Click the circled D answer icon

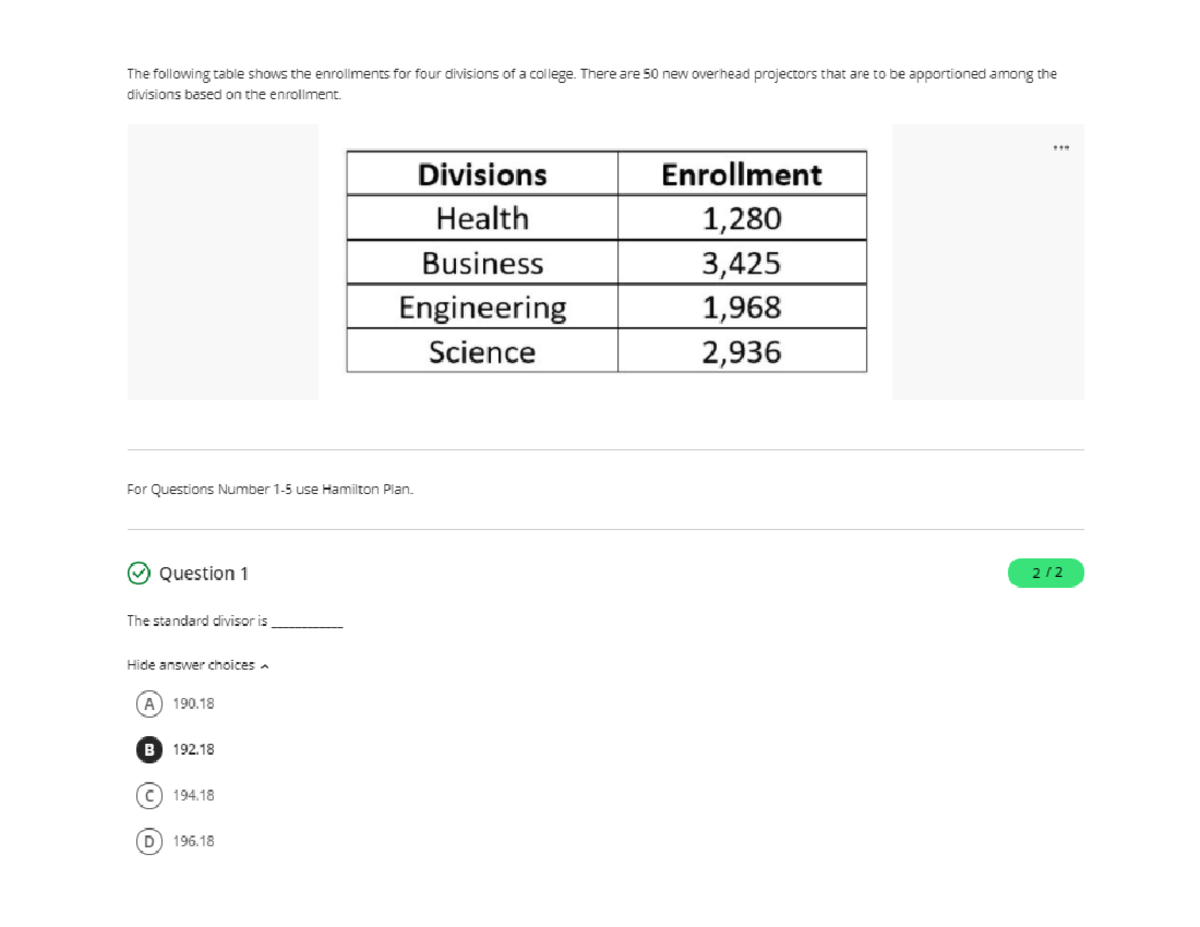tap(148, 841)
